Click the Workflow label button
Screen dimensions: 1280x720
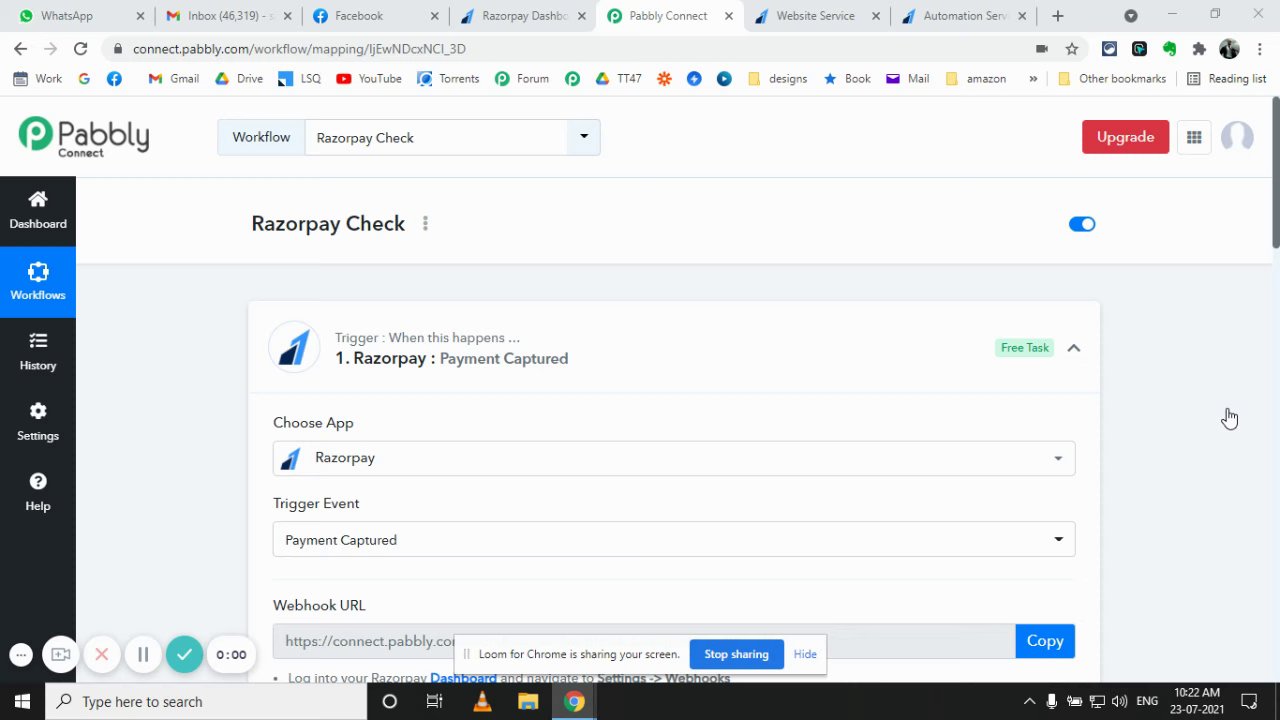tap(261, 137)
